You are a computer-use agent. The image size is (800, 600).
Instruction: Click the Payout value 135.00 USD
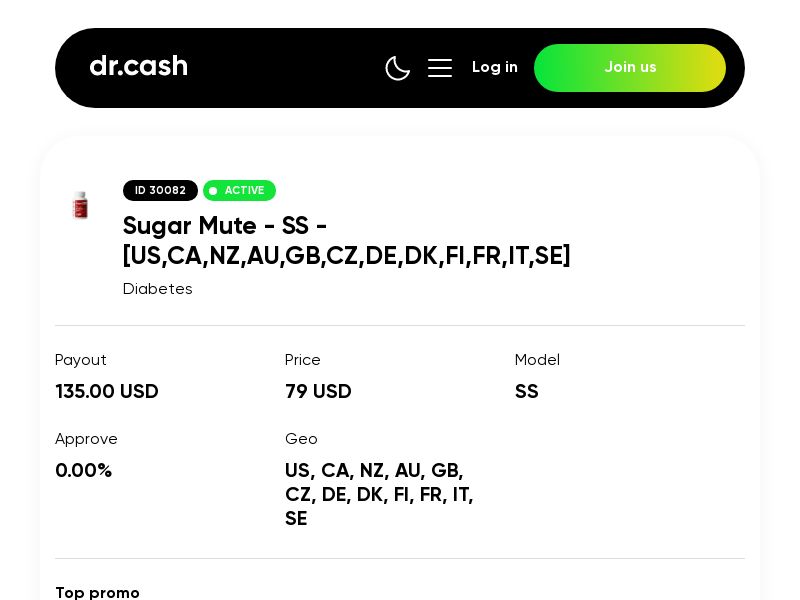(x=107, y=392)
